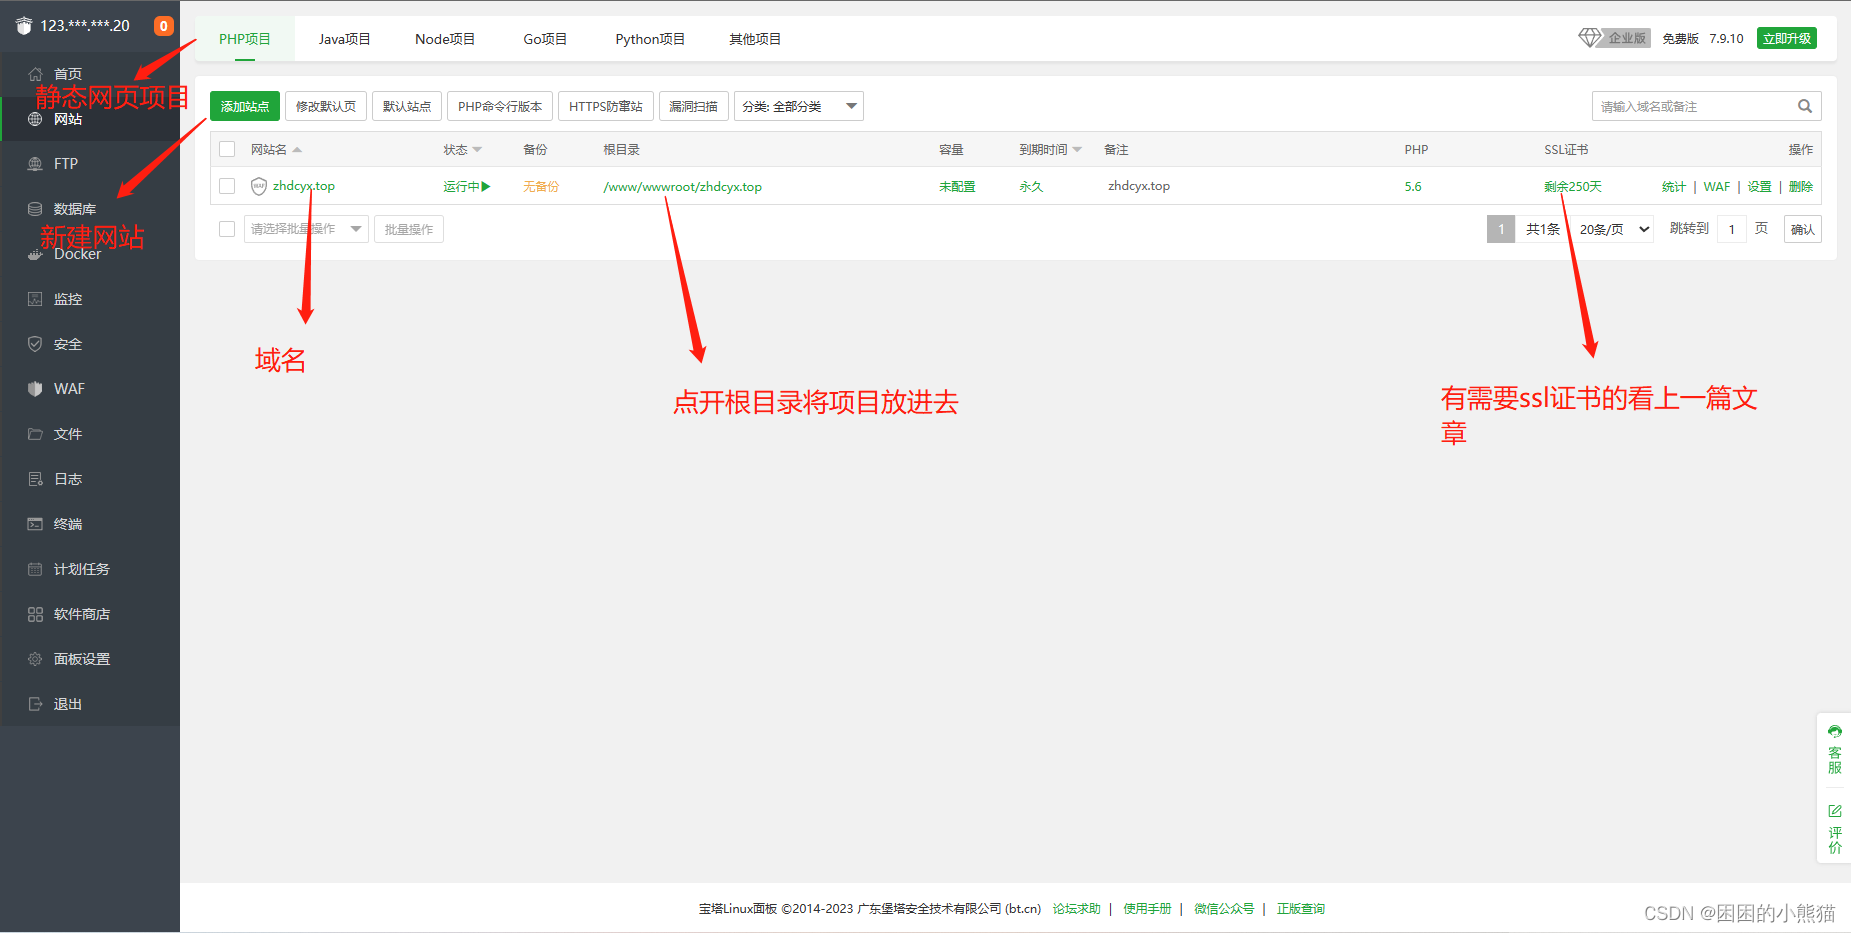This screenshot has width=1851, height=933.
Task: Open the 日志 logs sidebar icon
Action: [x=35, y=479]
